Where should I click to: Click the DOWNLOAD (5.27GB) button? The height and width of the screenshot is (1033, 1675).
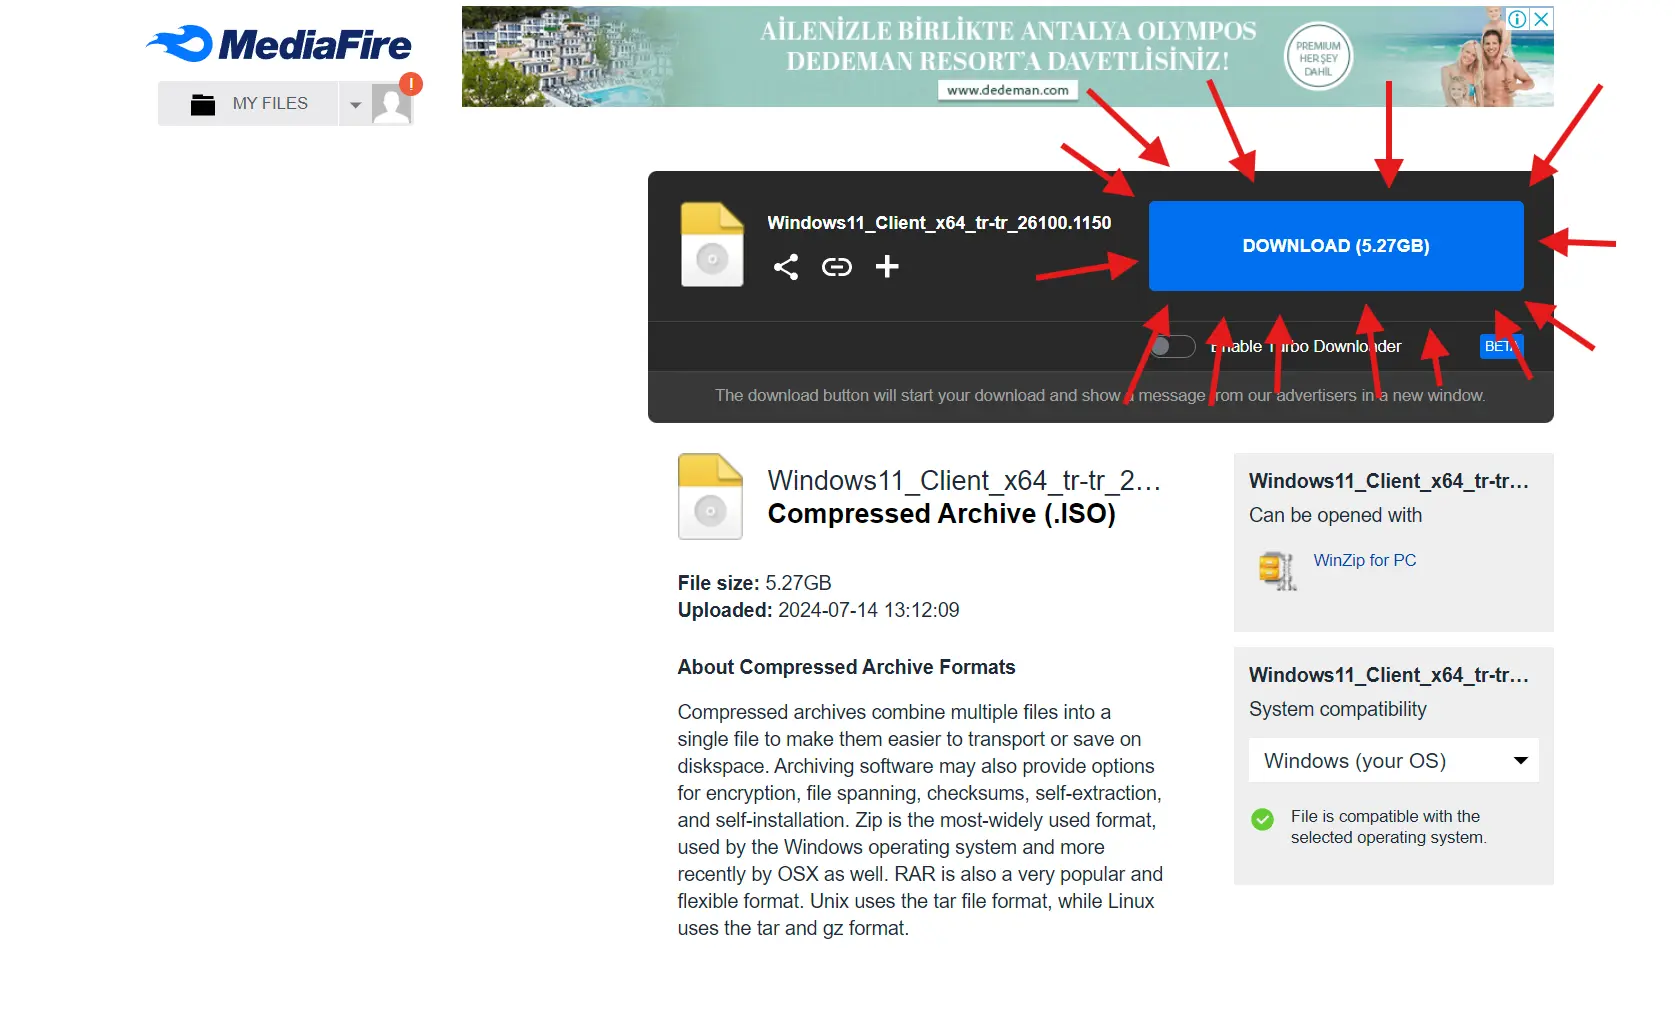pos(1336,246)
